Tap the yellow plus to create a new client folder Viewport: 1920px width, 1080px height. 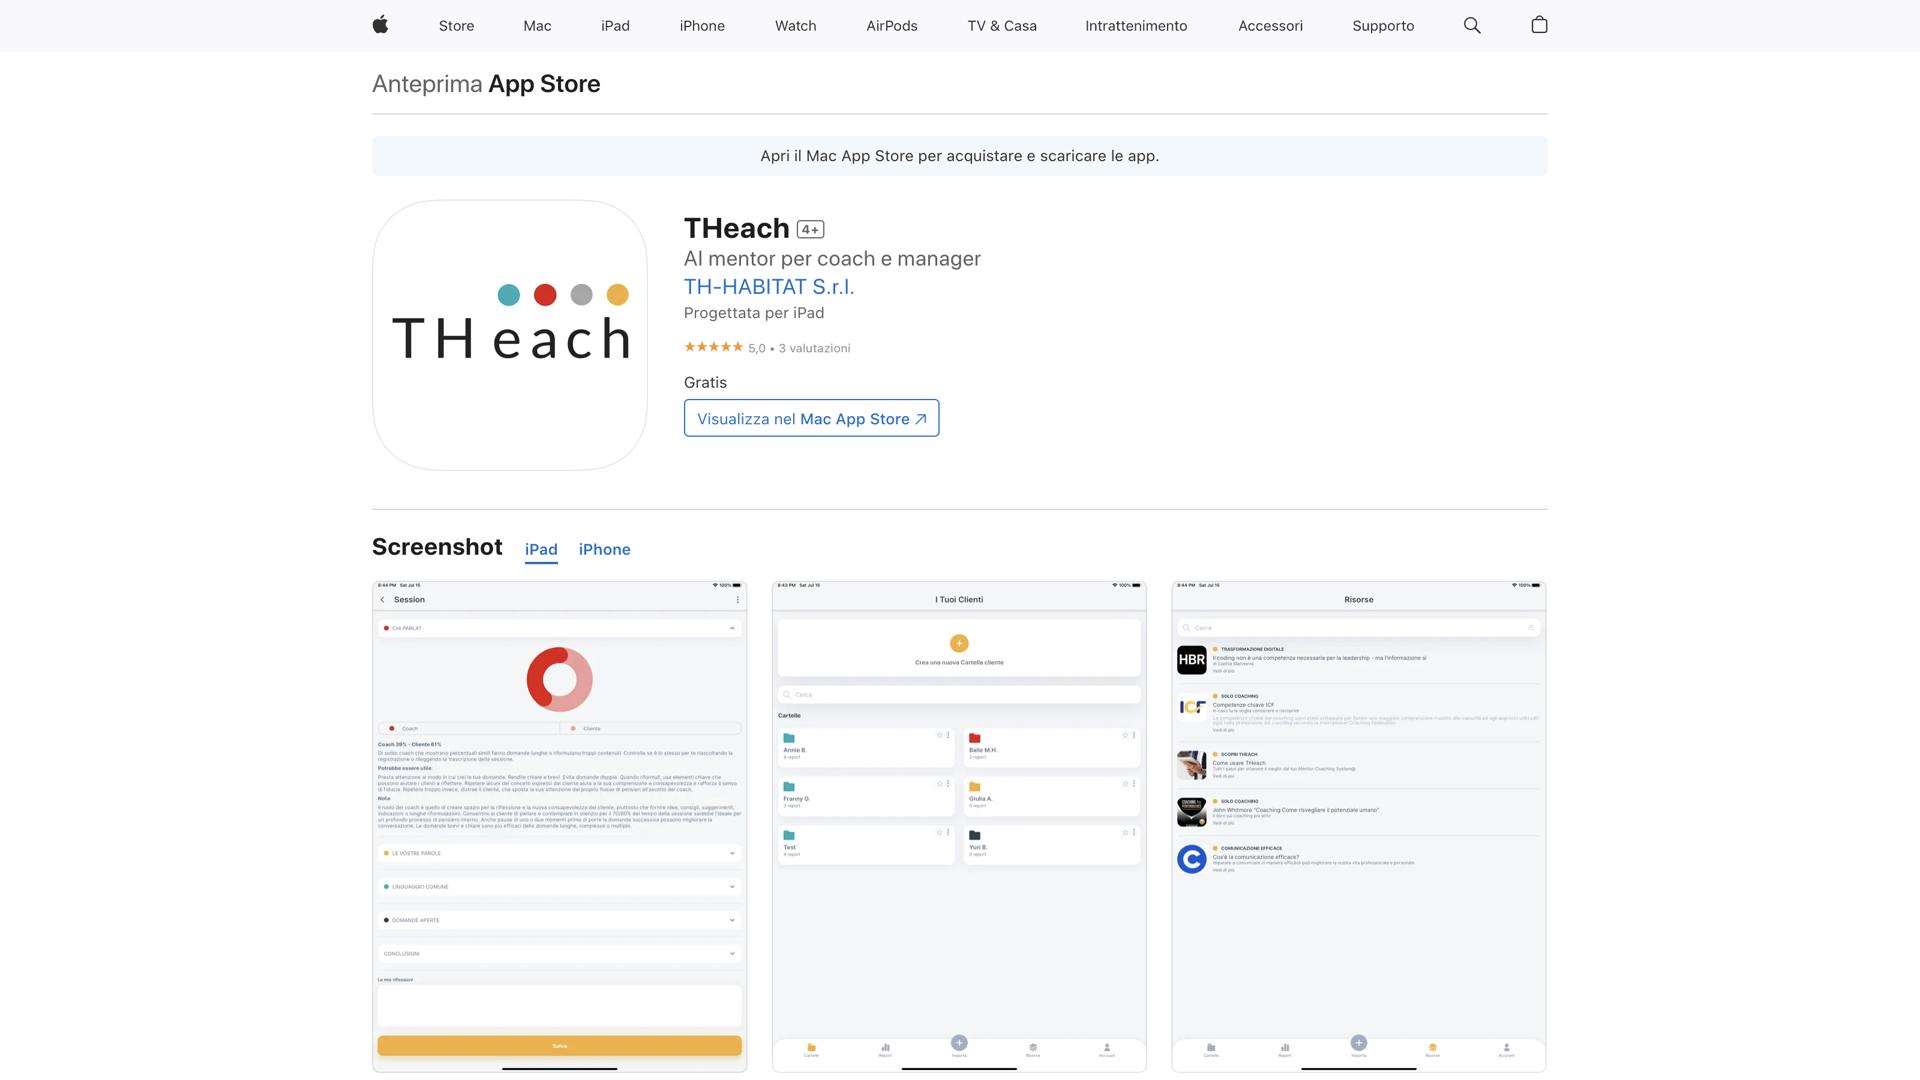point(959,643)
